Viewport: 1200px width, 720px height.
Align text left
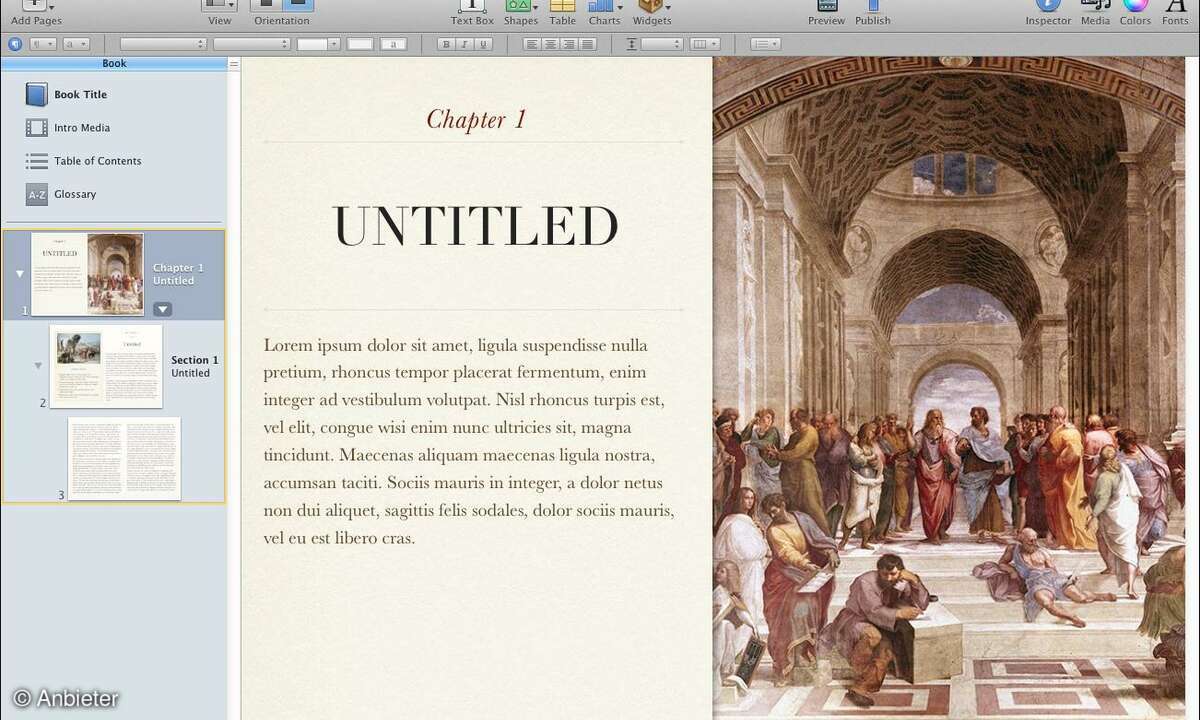point(531,44)
